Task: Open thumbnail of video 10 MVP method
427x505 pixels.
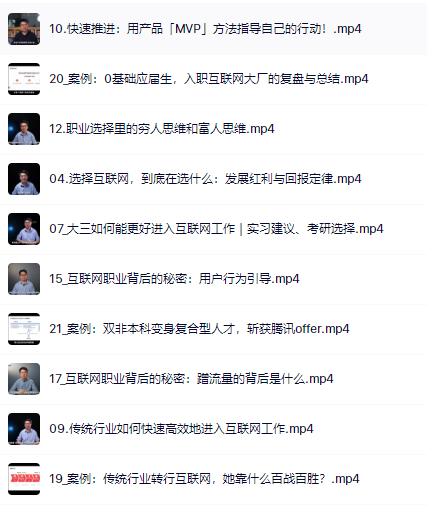Action: [24, 29]
